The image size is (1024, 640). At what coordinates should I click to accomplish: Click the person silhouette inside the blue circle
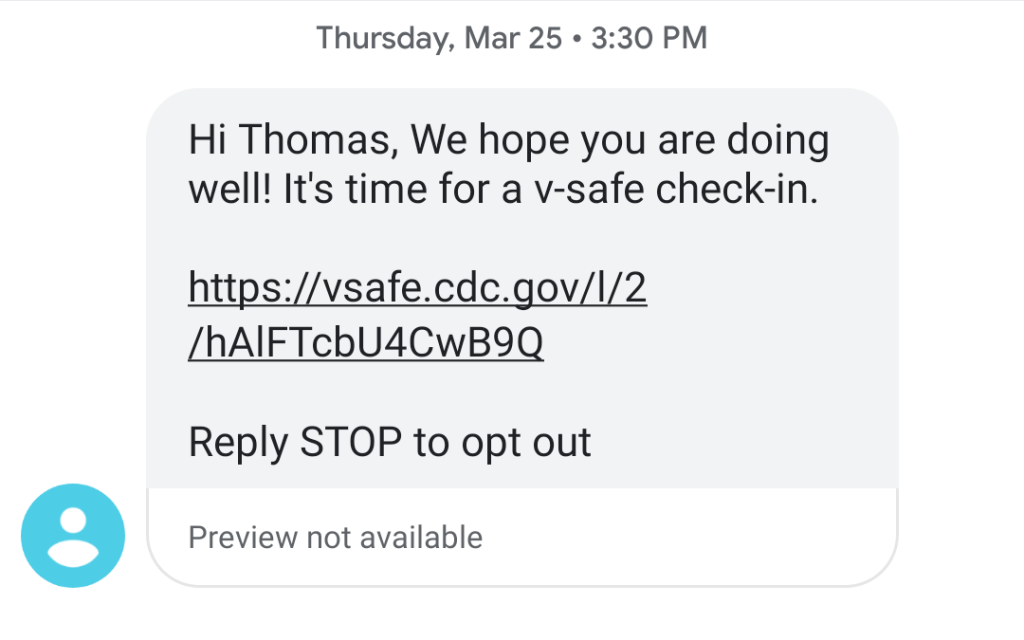click(x=73, y=537)
